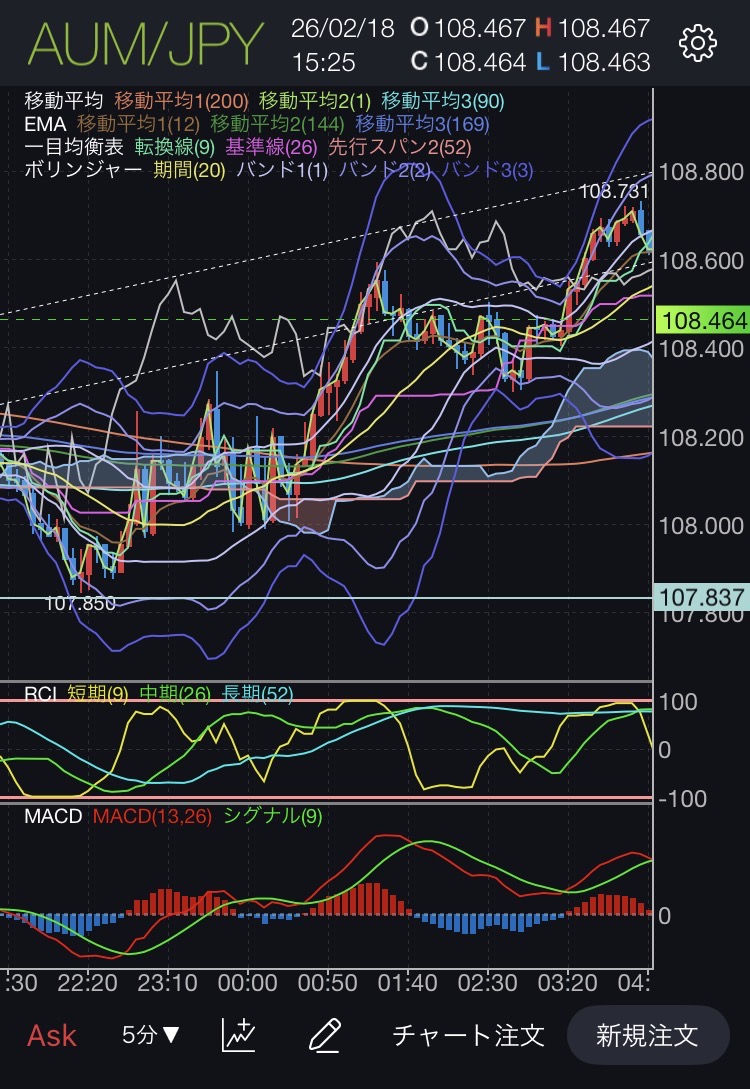Tap the RCI panel label
The height and width of the screenshot is (1089, 750).
pos(40,693)
